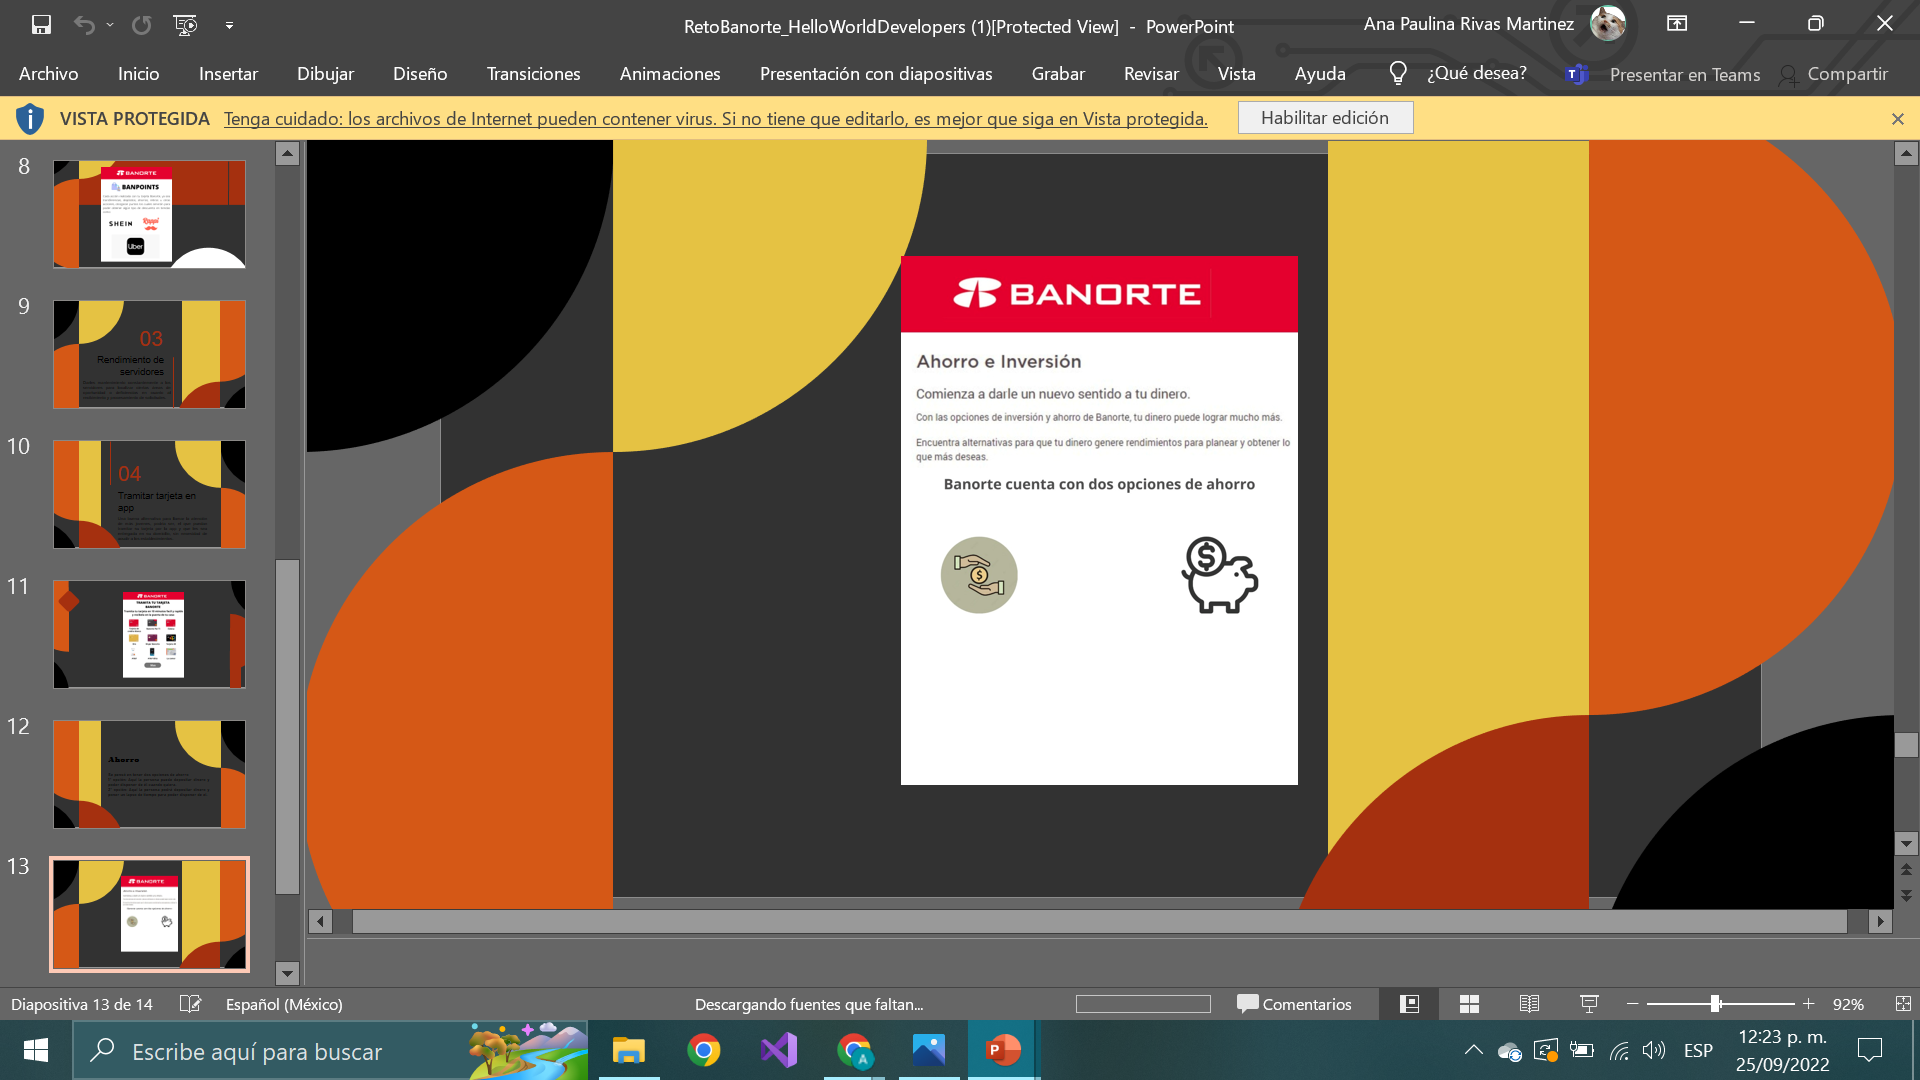Select slide 11 thumbnail

tap(149, 634)
